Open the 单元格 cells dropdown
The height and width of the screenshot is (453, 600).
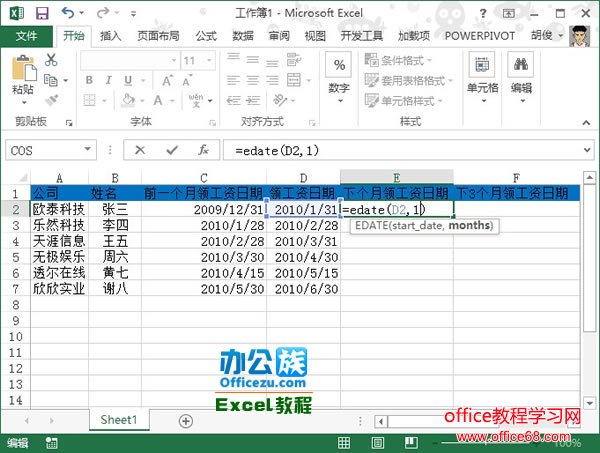point(483,78)
